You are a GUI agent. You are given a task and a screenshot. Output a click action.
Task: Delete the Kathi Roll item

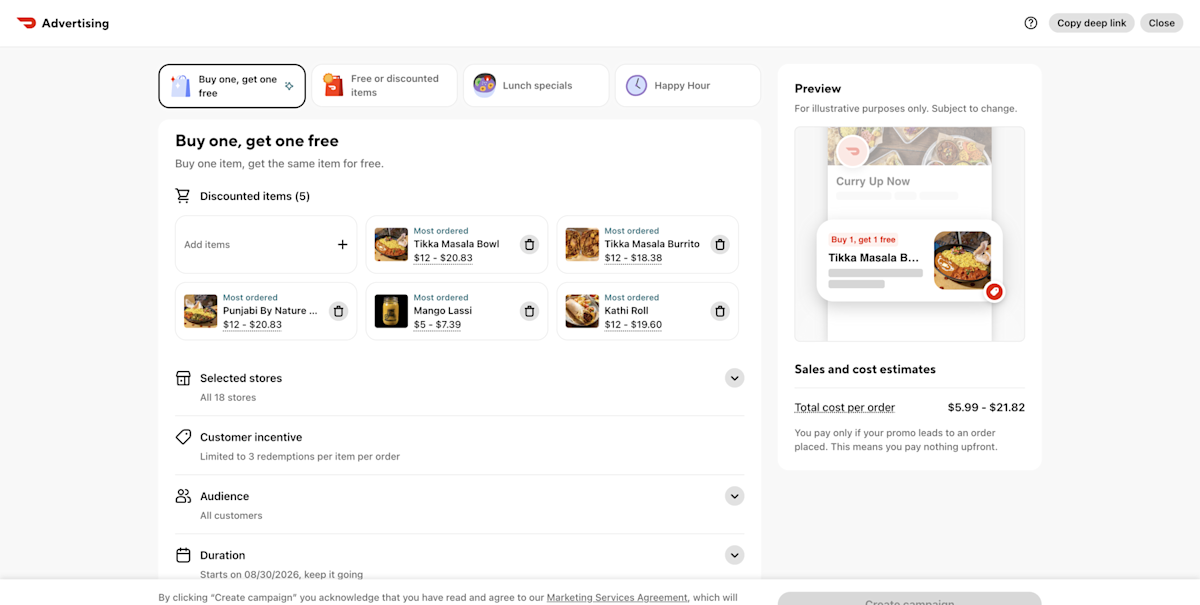719,311
